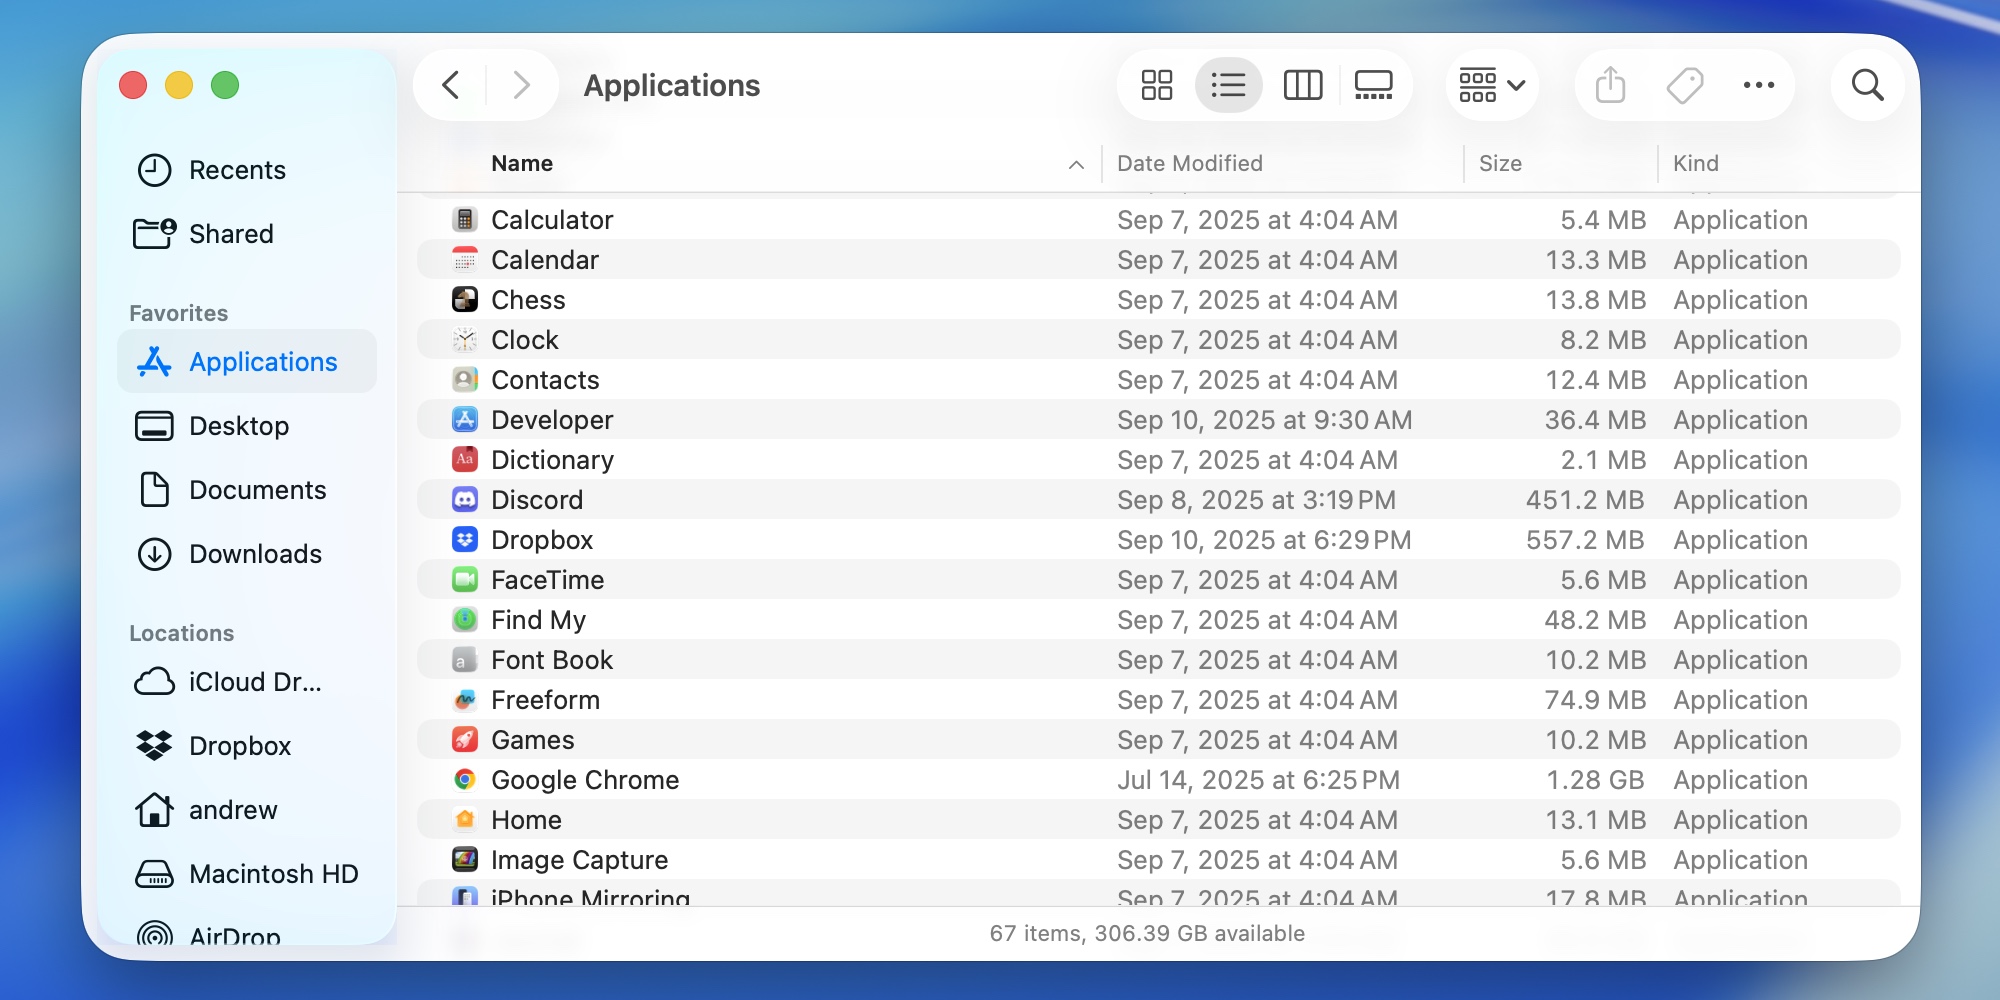Open the group-by dropdown menu
Viewport: 2000px width, 1000px height.
click(x=1491, y=85)
